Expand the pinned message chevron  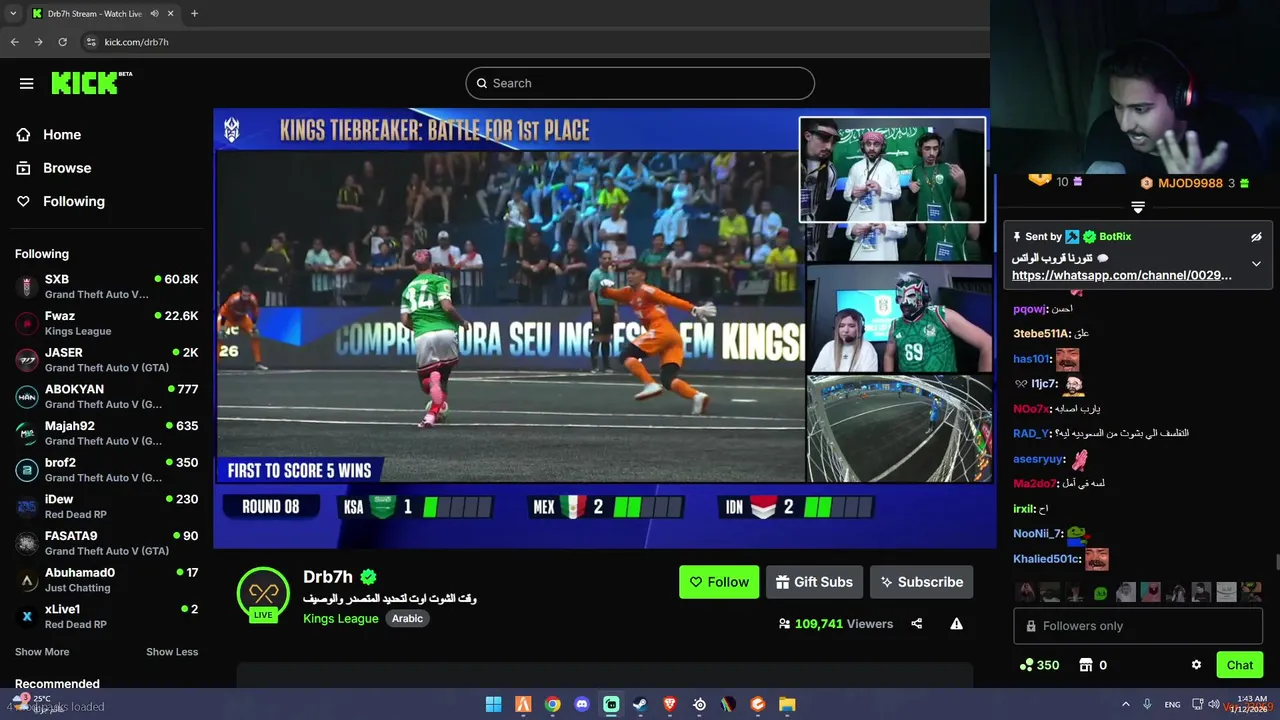click(1256, 264)
